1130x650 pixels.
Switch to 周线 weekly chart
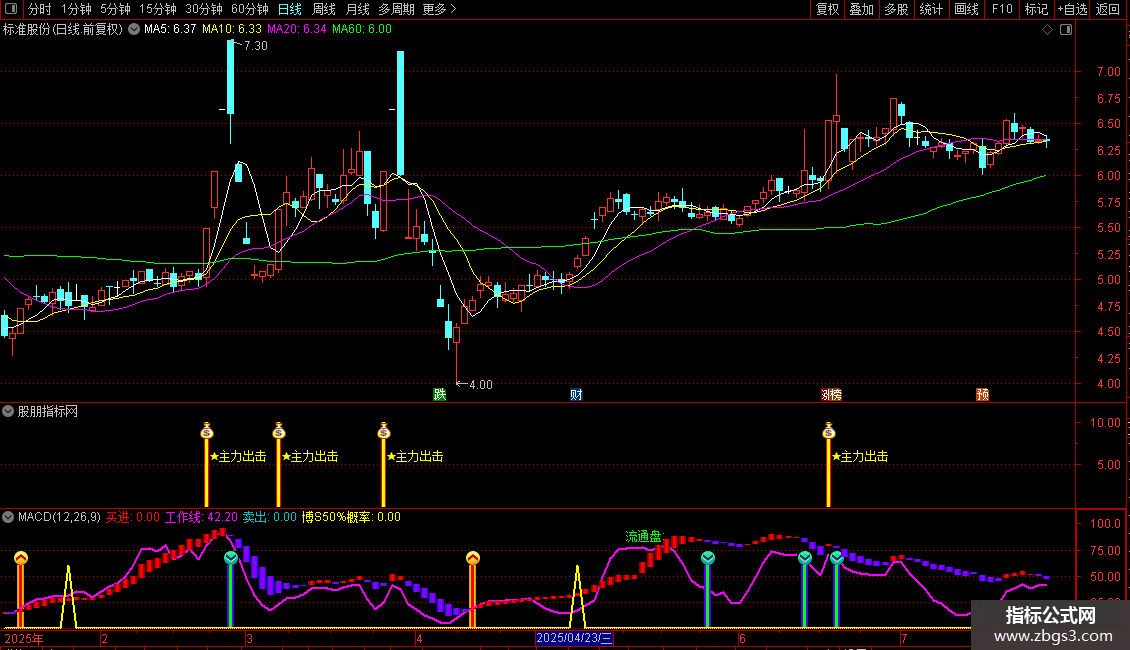pos(324,9)
